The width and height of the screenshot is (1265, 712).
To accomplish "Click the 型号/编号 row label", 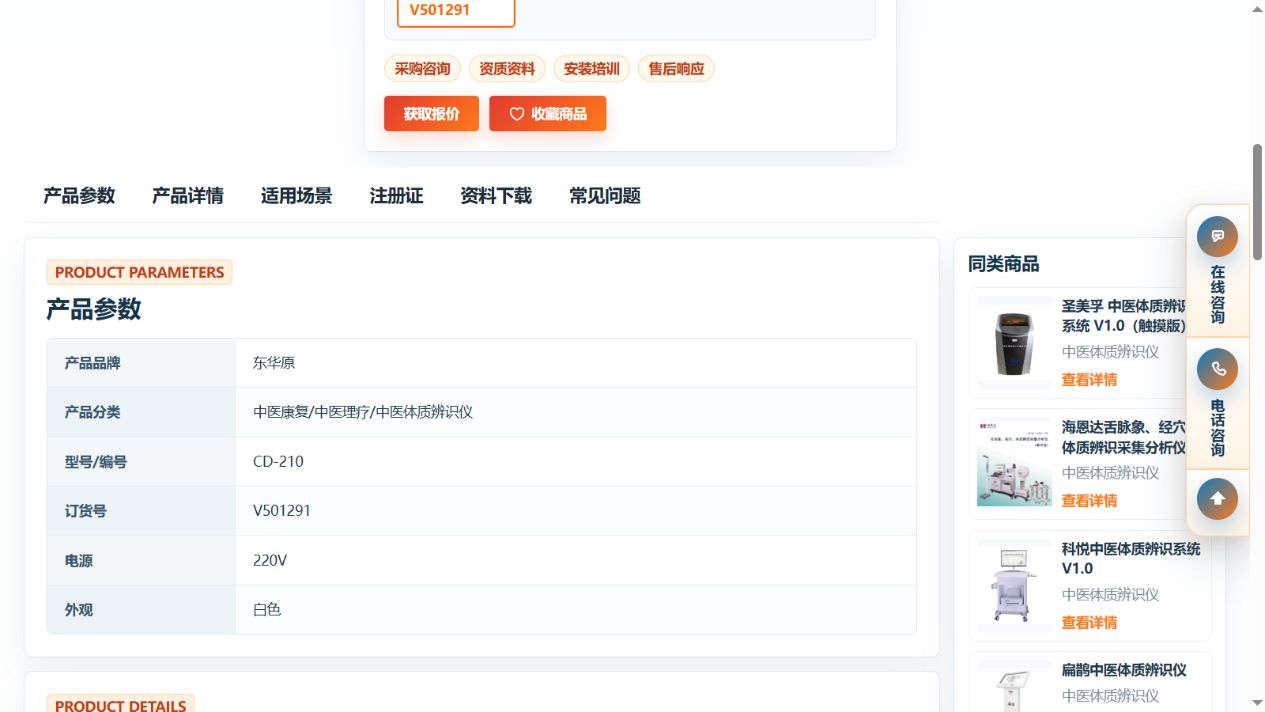I will (x=96, y=462).
